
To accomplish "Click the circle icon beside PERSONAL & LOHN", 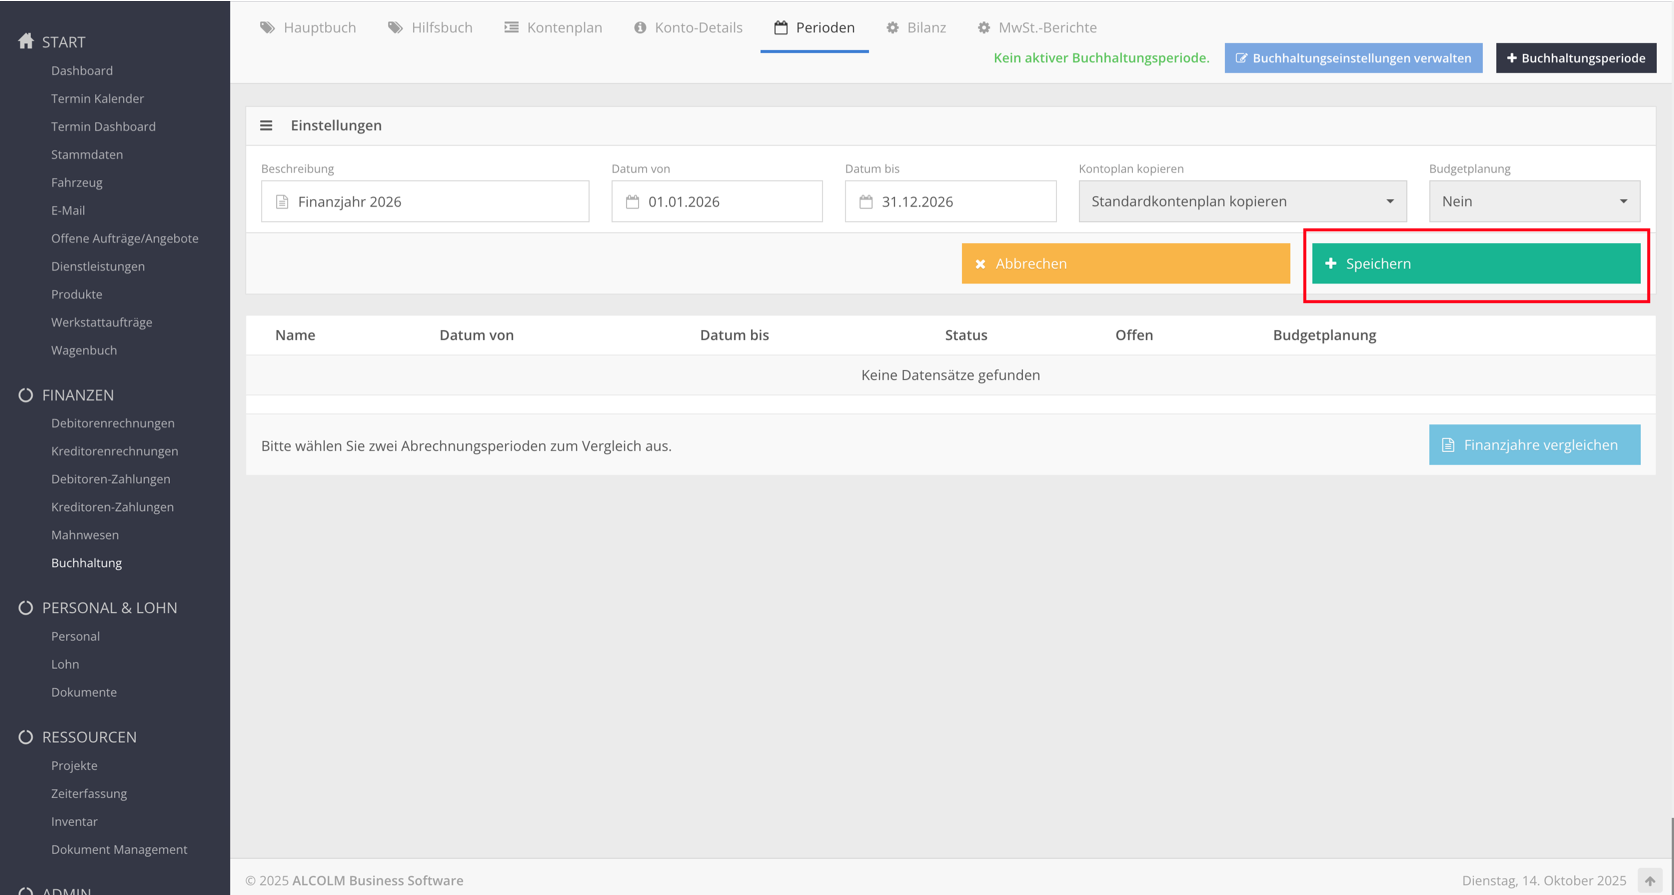I will 26,608.
